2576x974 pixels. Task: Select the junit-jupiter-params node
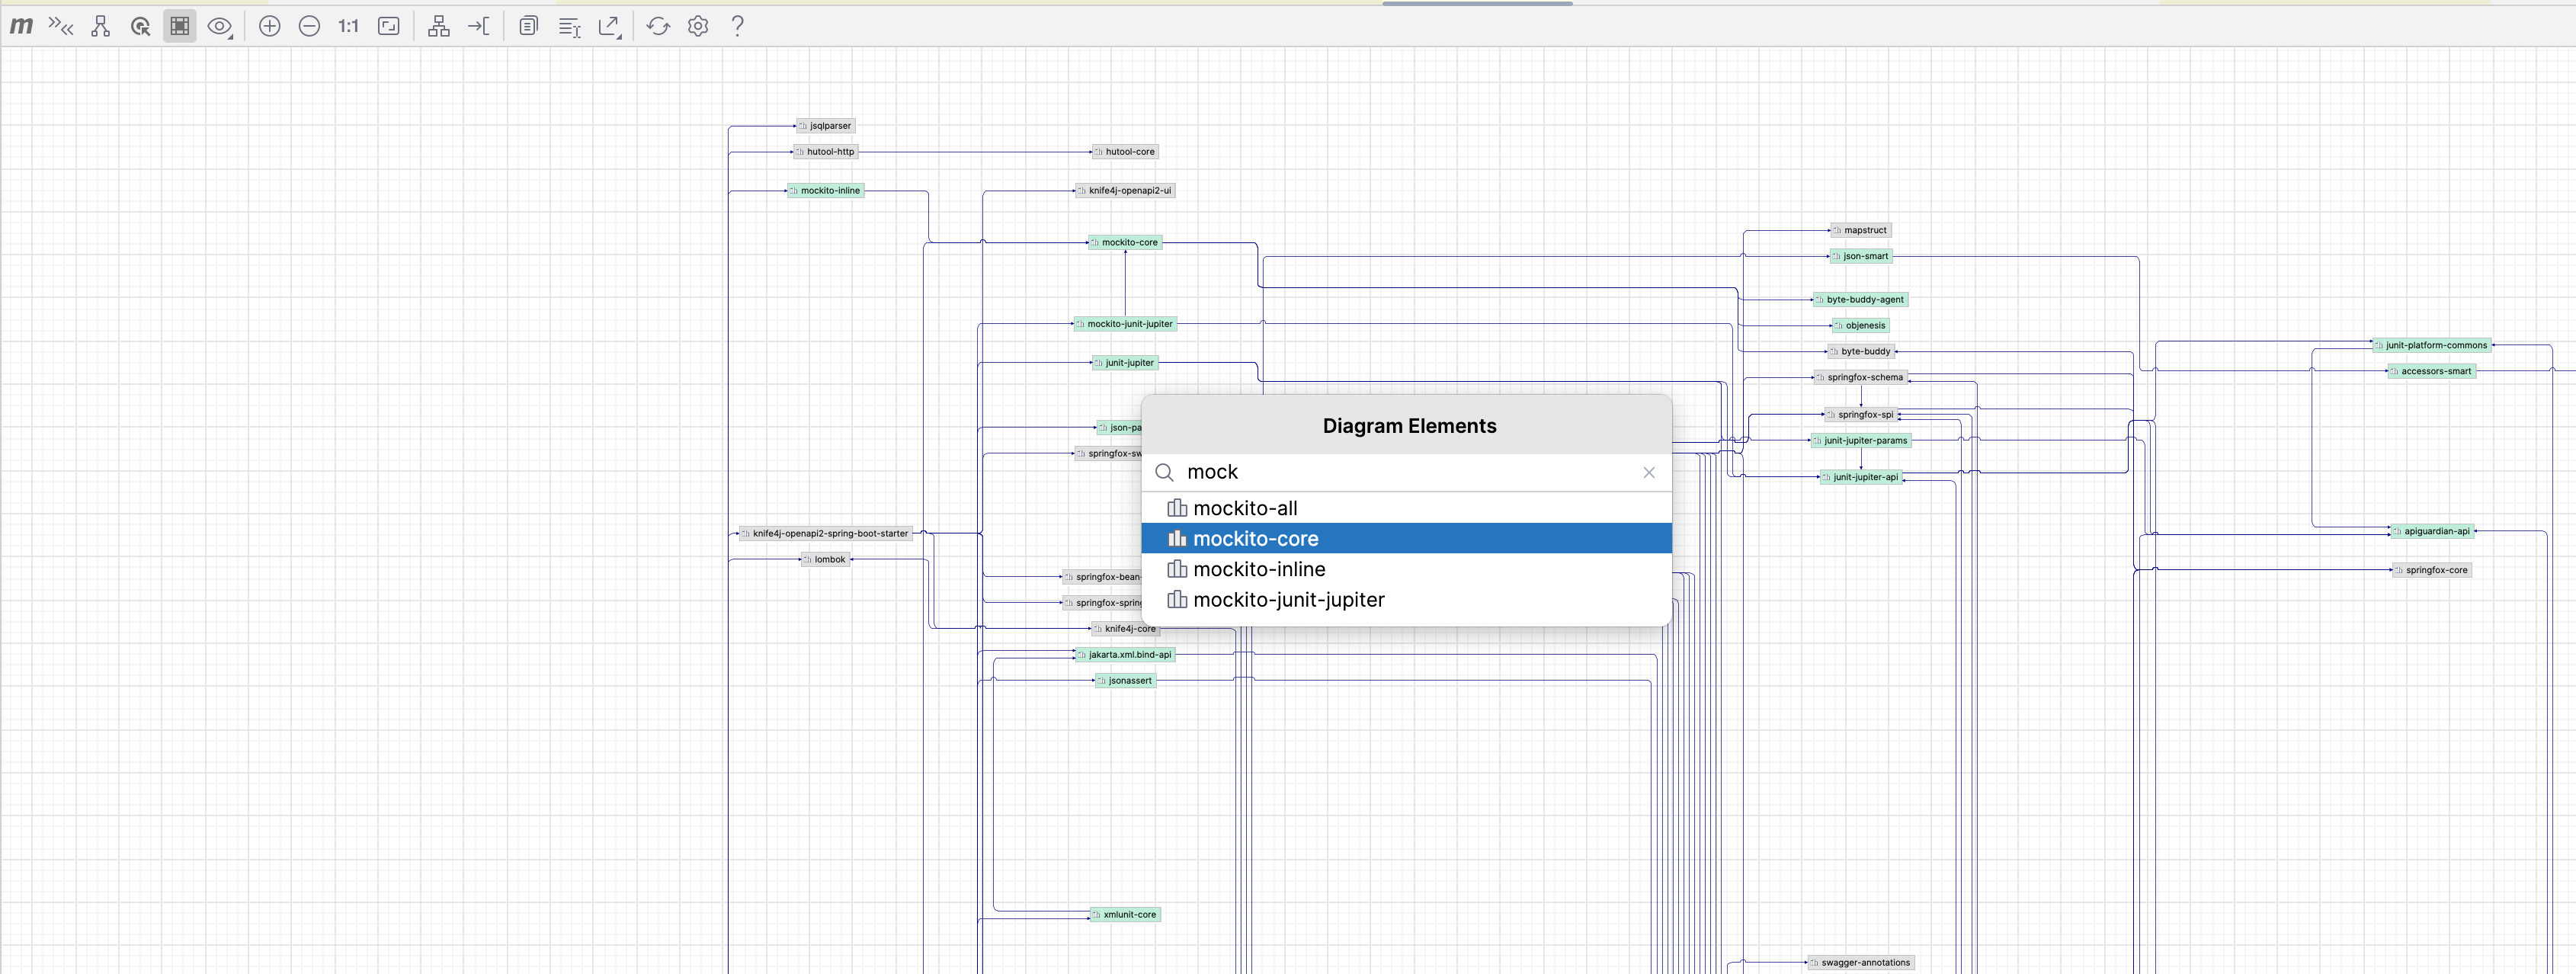[1861, 440]
